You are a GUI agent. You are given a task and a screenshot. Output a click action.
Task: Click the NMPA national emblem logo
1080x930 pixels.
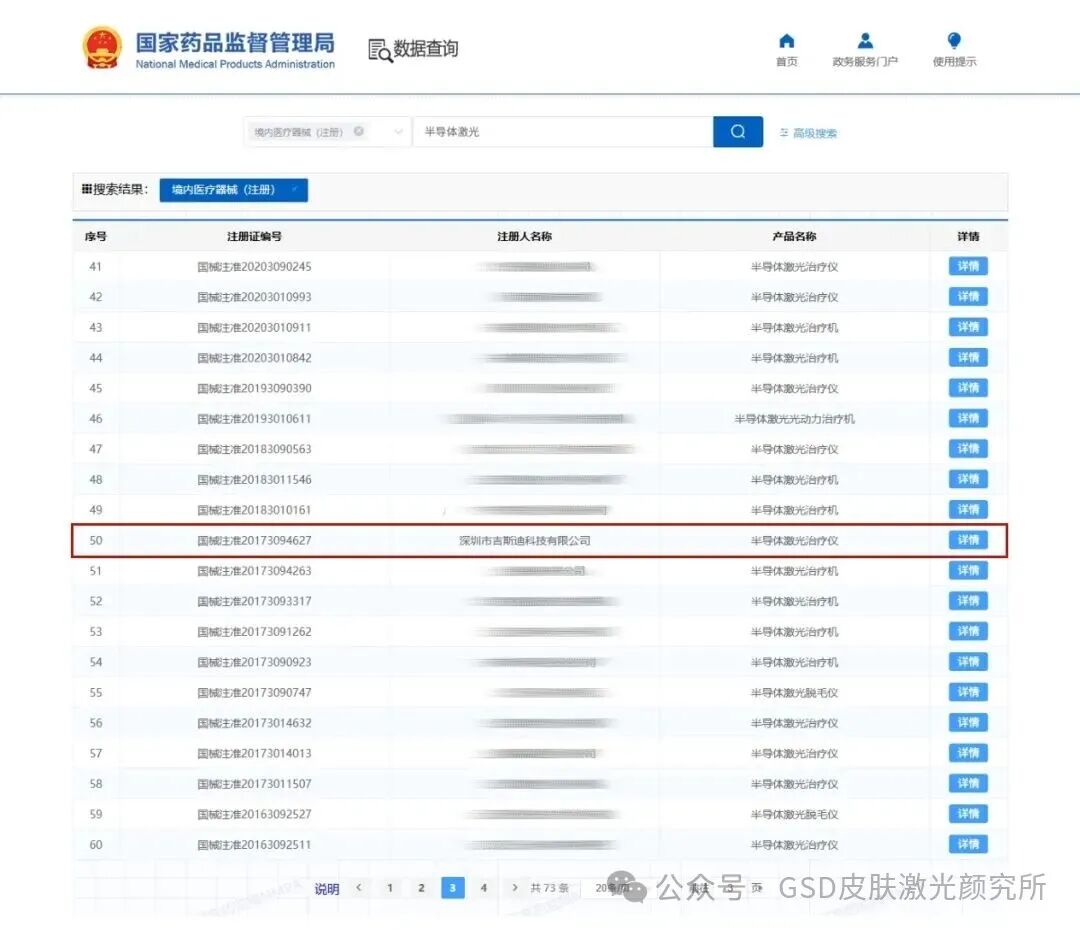coord(101,45)
